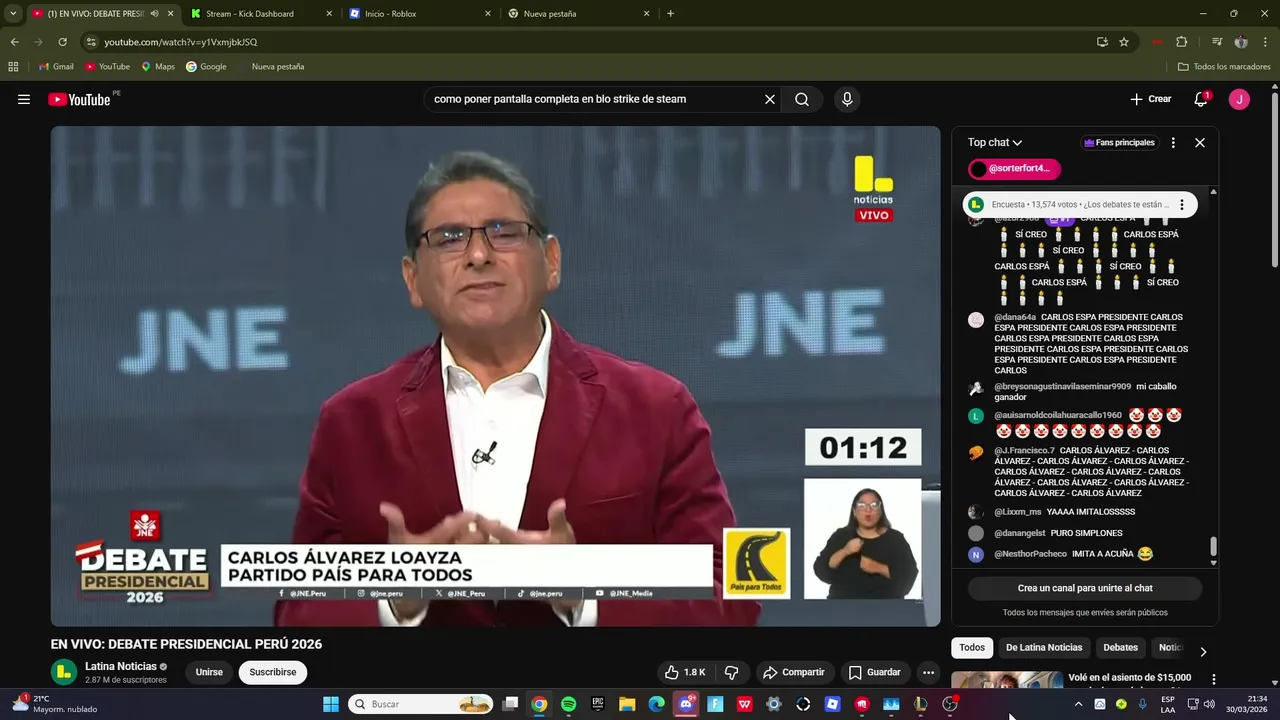Click Crea un canal para unirte al chat
The width and height of the screenshot is (1280, 720).
point(1085,588)
